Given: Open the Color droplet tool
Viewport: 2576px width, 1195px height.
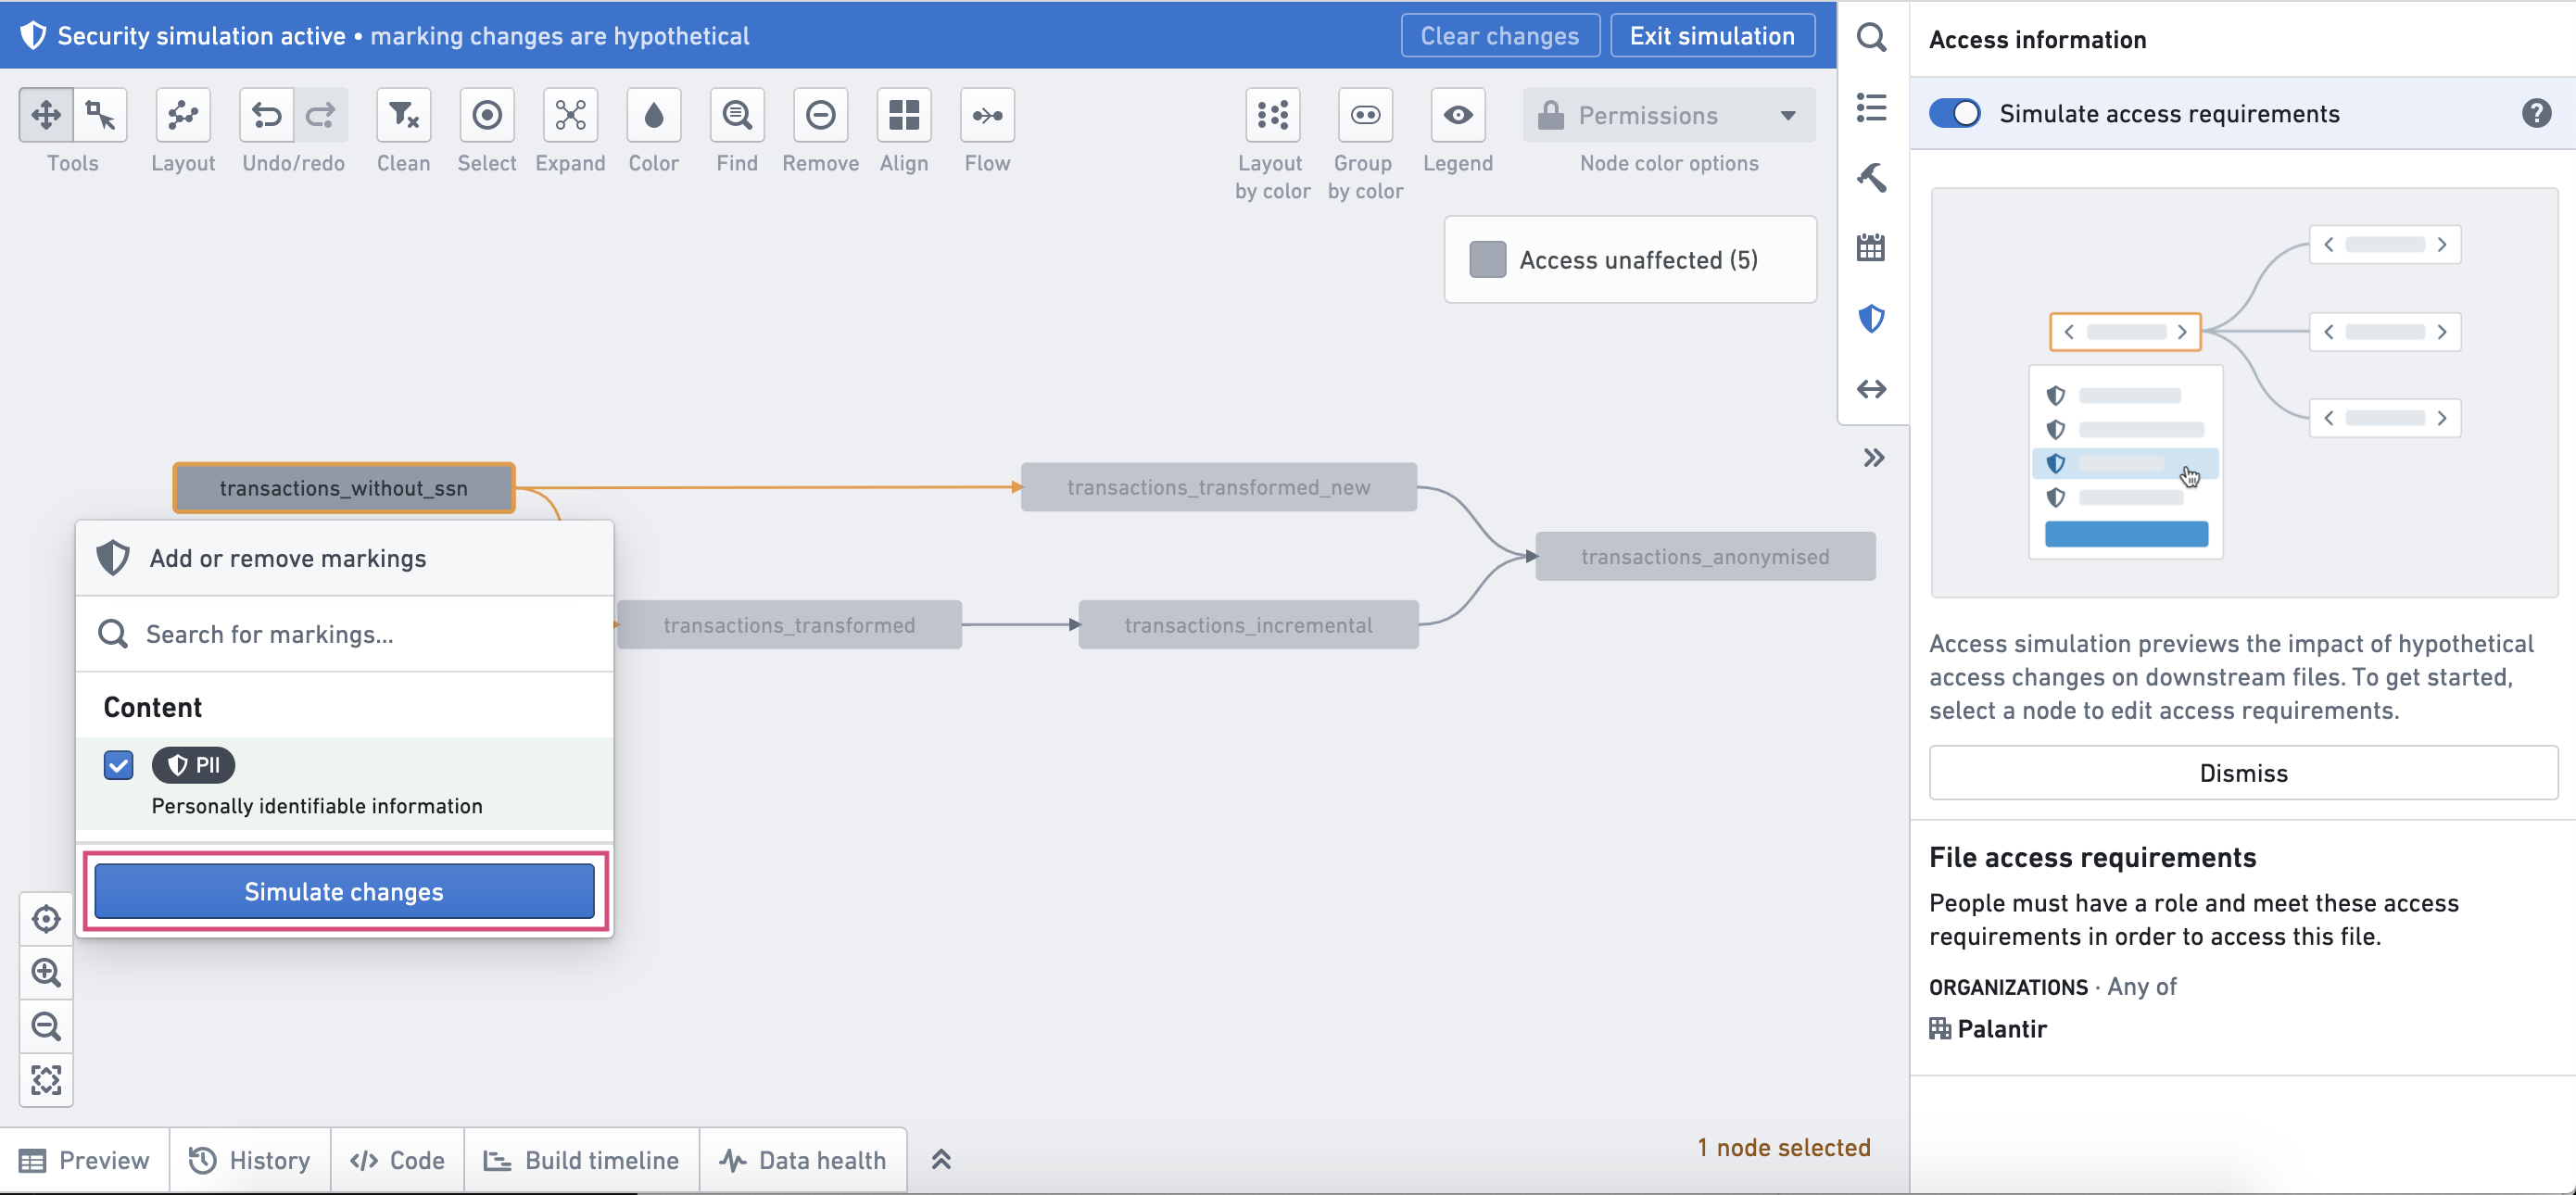Looking at the screenshot, I should coord(654,115).
